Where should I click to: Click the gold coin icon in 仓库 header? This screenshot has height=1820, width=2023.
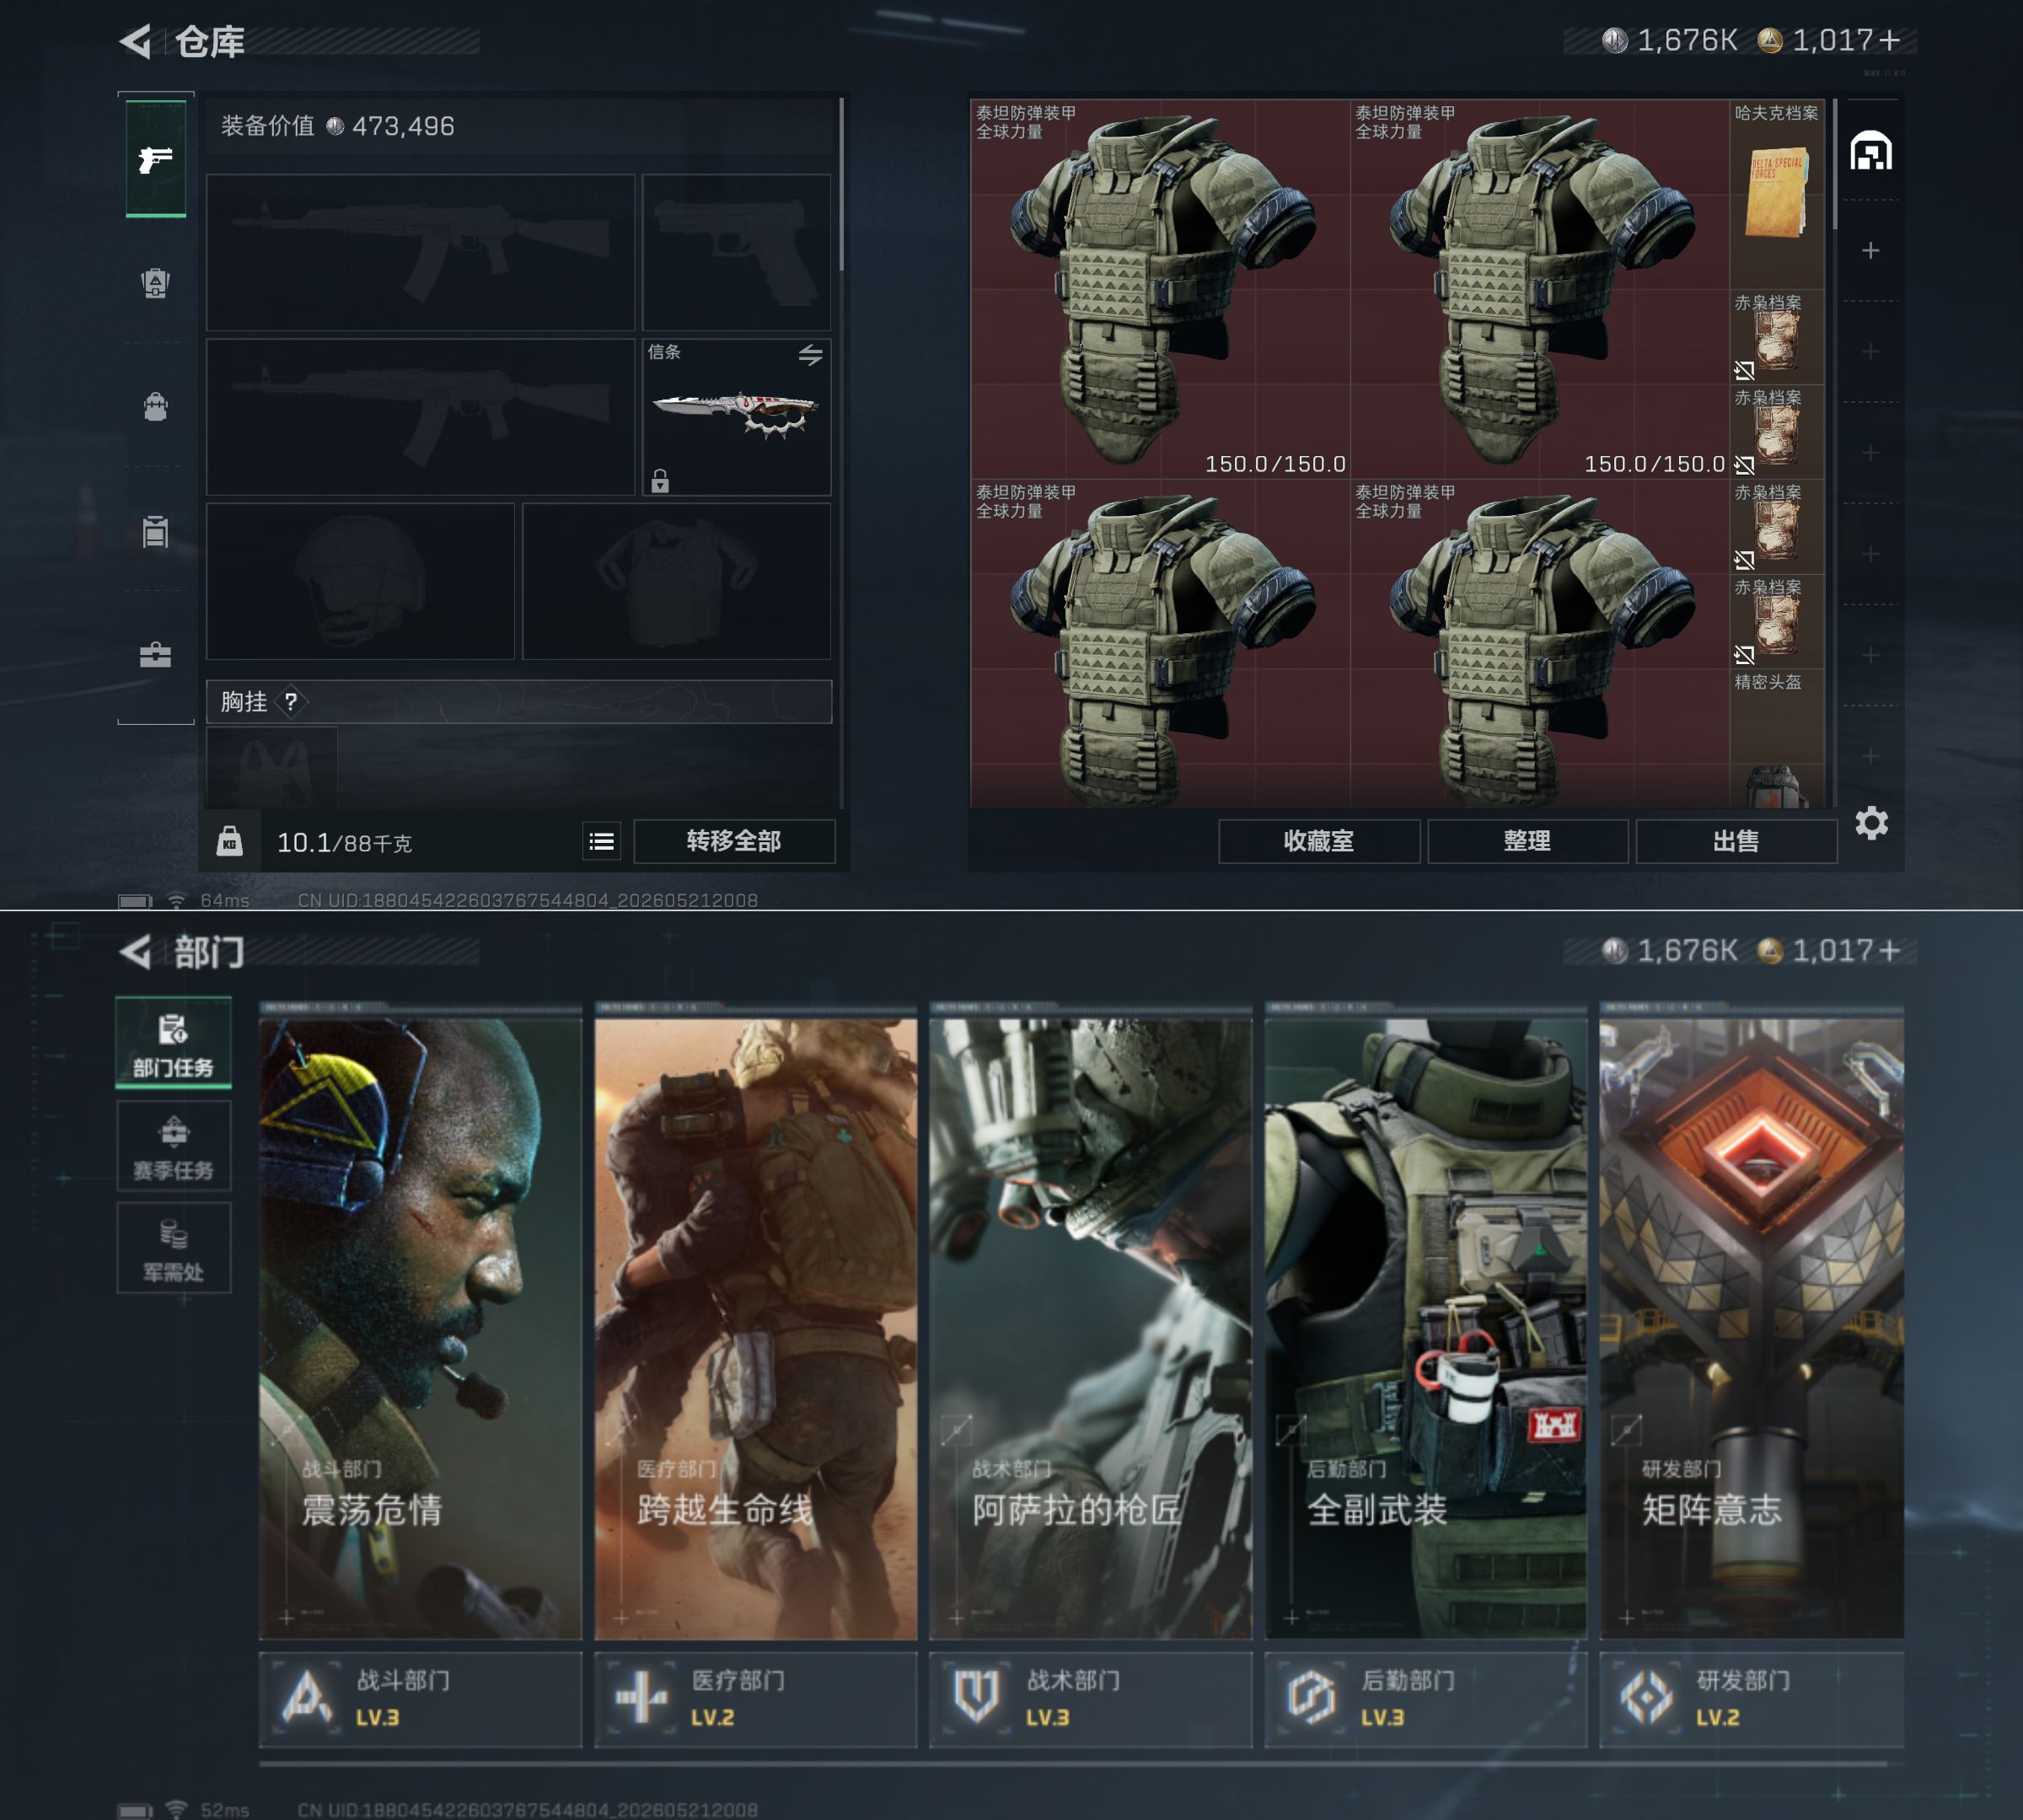pos(1770,40)
